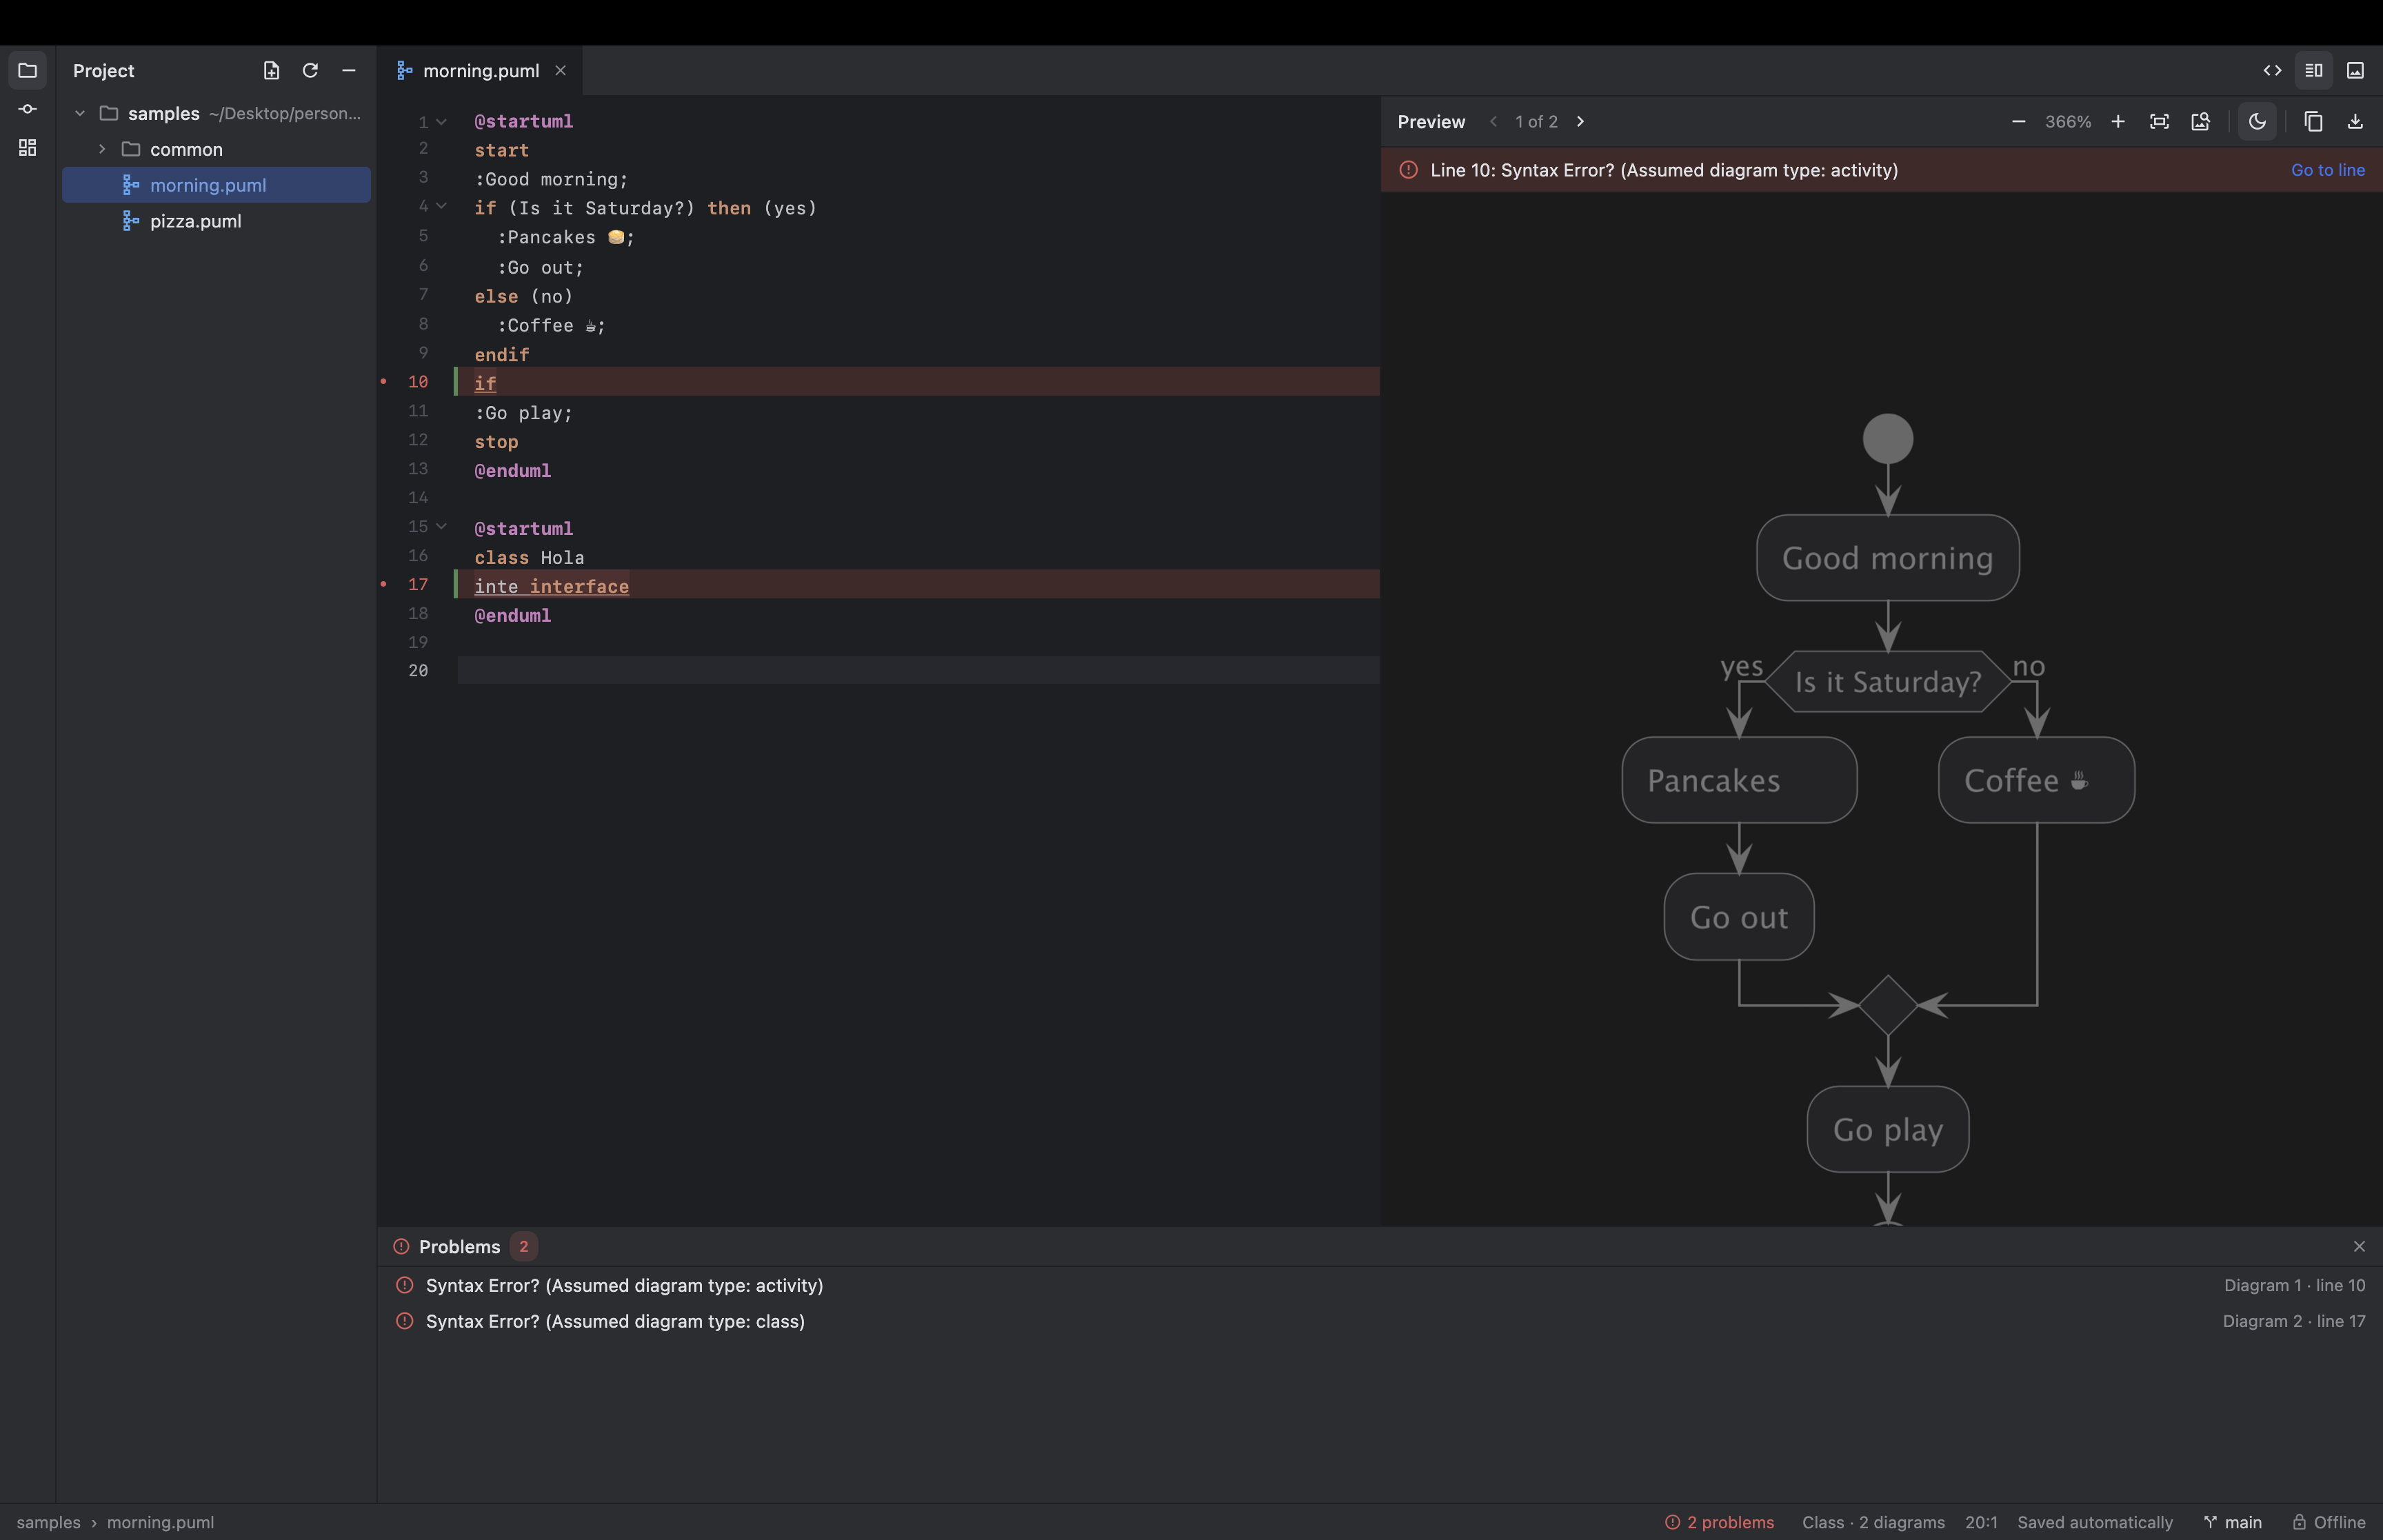Screen dimensions: 2383x1540
Task: Refresh the Project file tree
Action: point(310,70)
